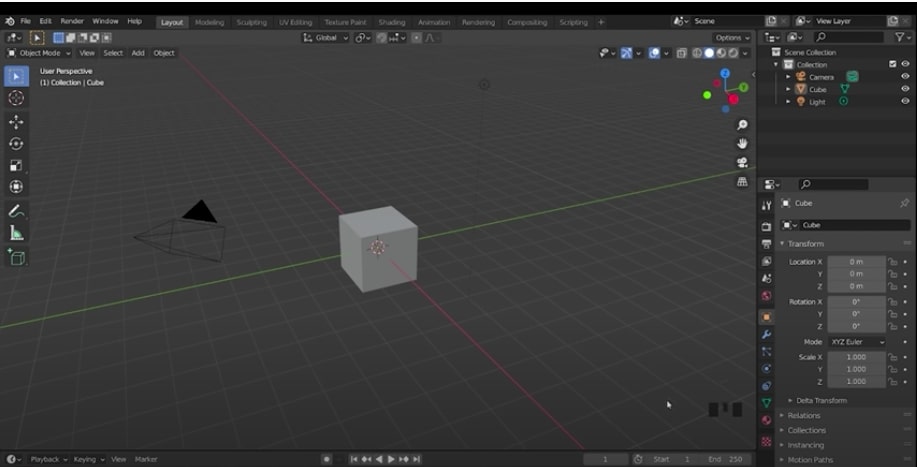
Task: Toggle the snapping magnet
Action: (382, 37)
